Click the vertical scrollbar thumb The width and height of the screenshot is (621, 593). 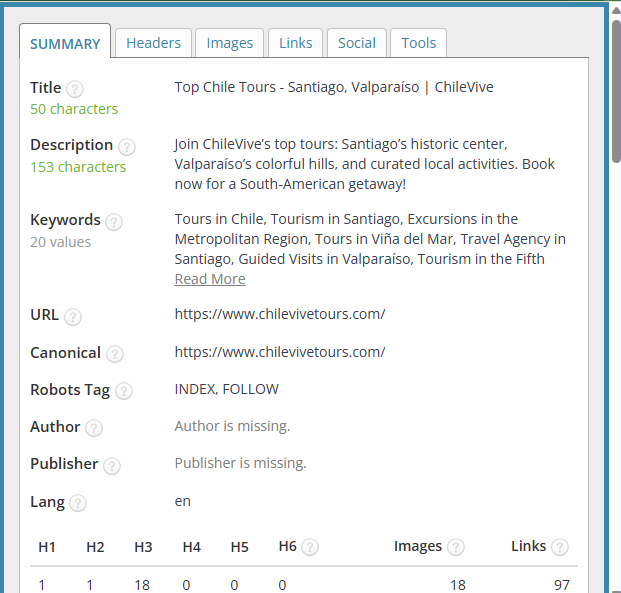(x=616, y=90)
